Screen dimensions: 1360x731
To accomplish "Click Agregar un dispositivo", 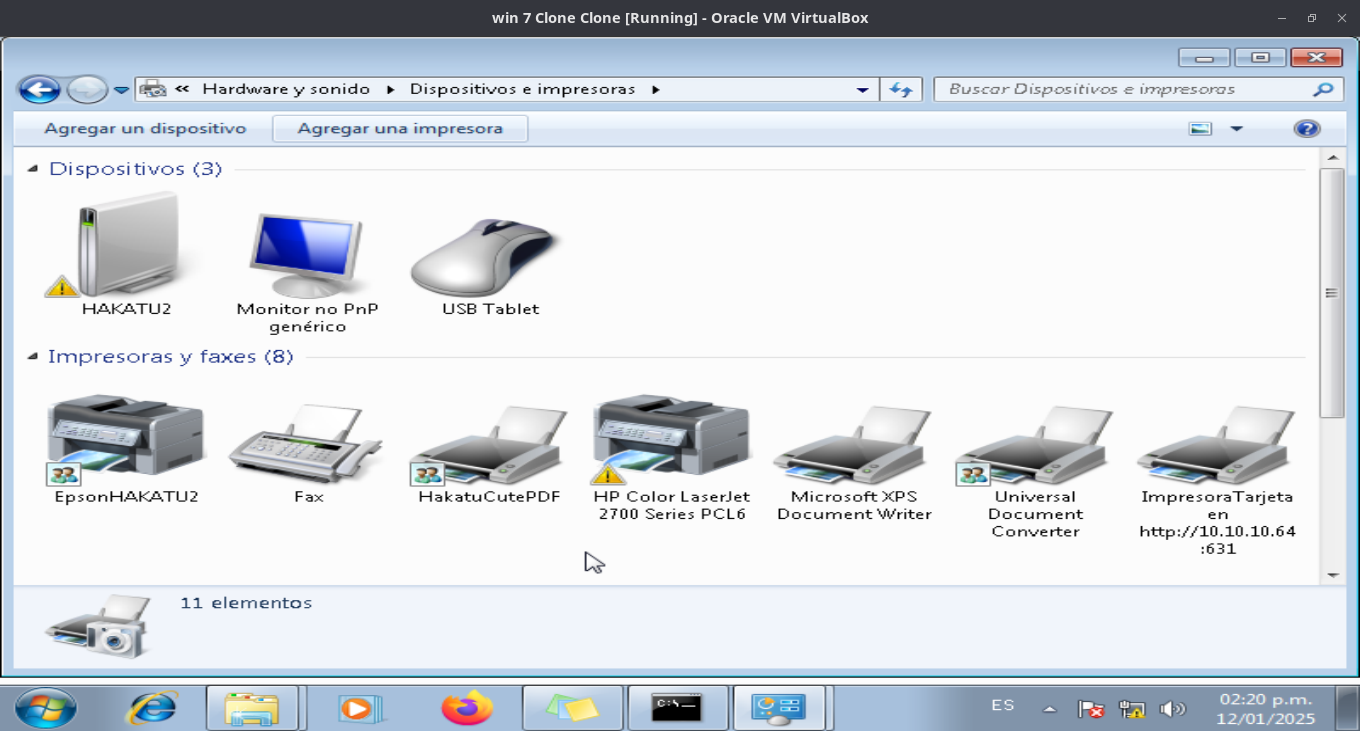I will click(145, 129).
